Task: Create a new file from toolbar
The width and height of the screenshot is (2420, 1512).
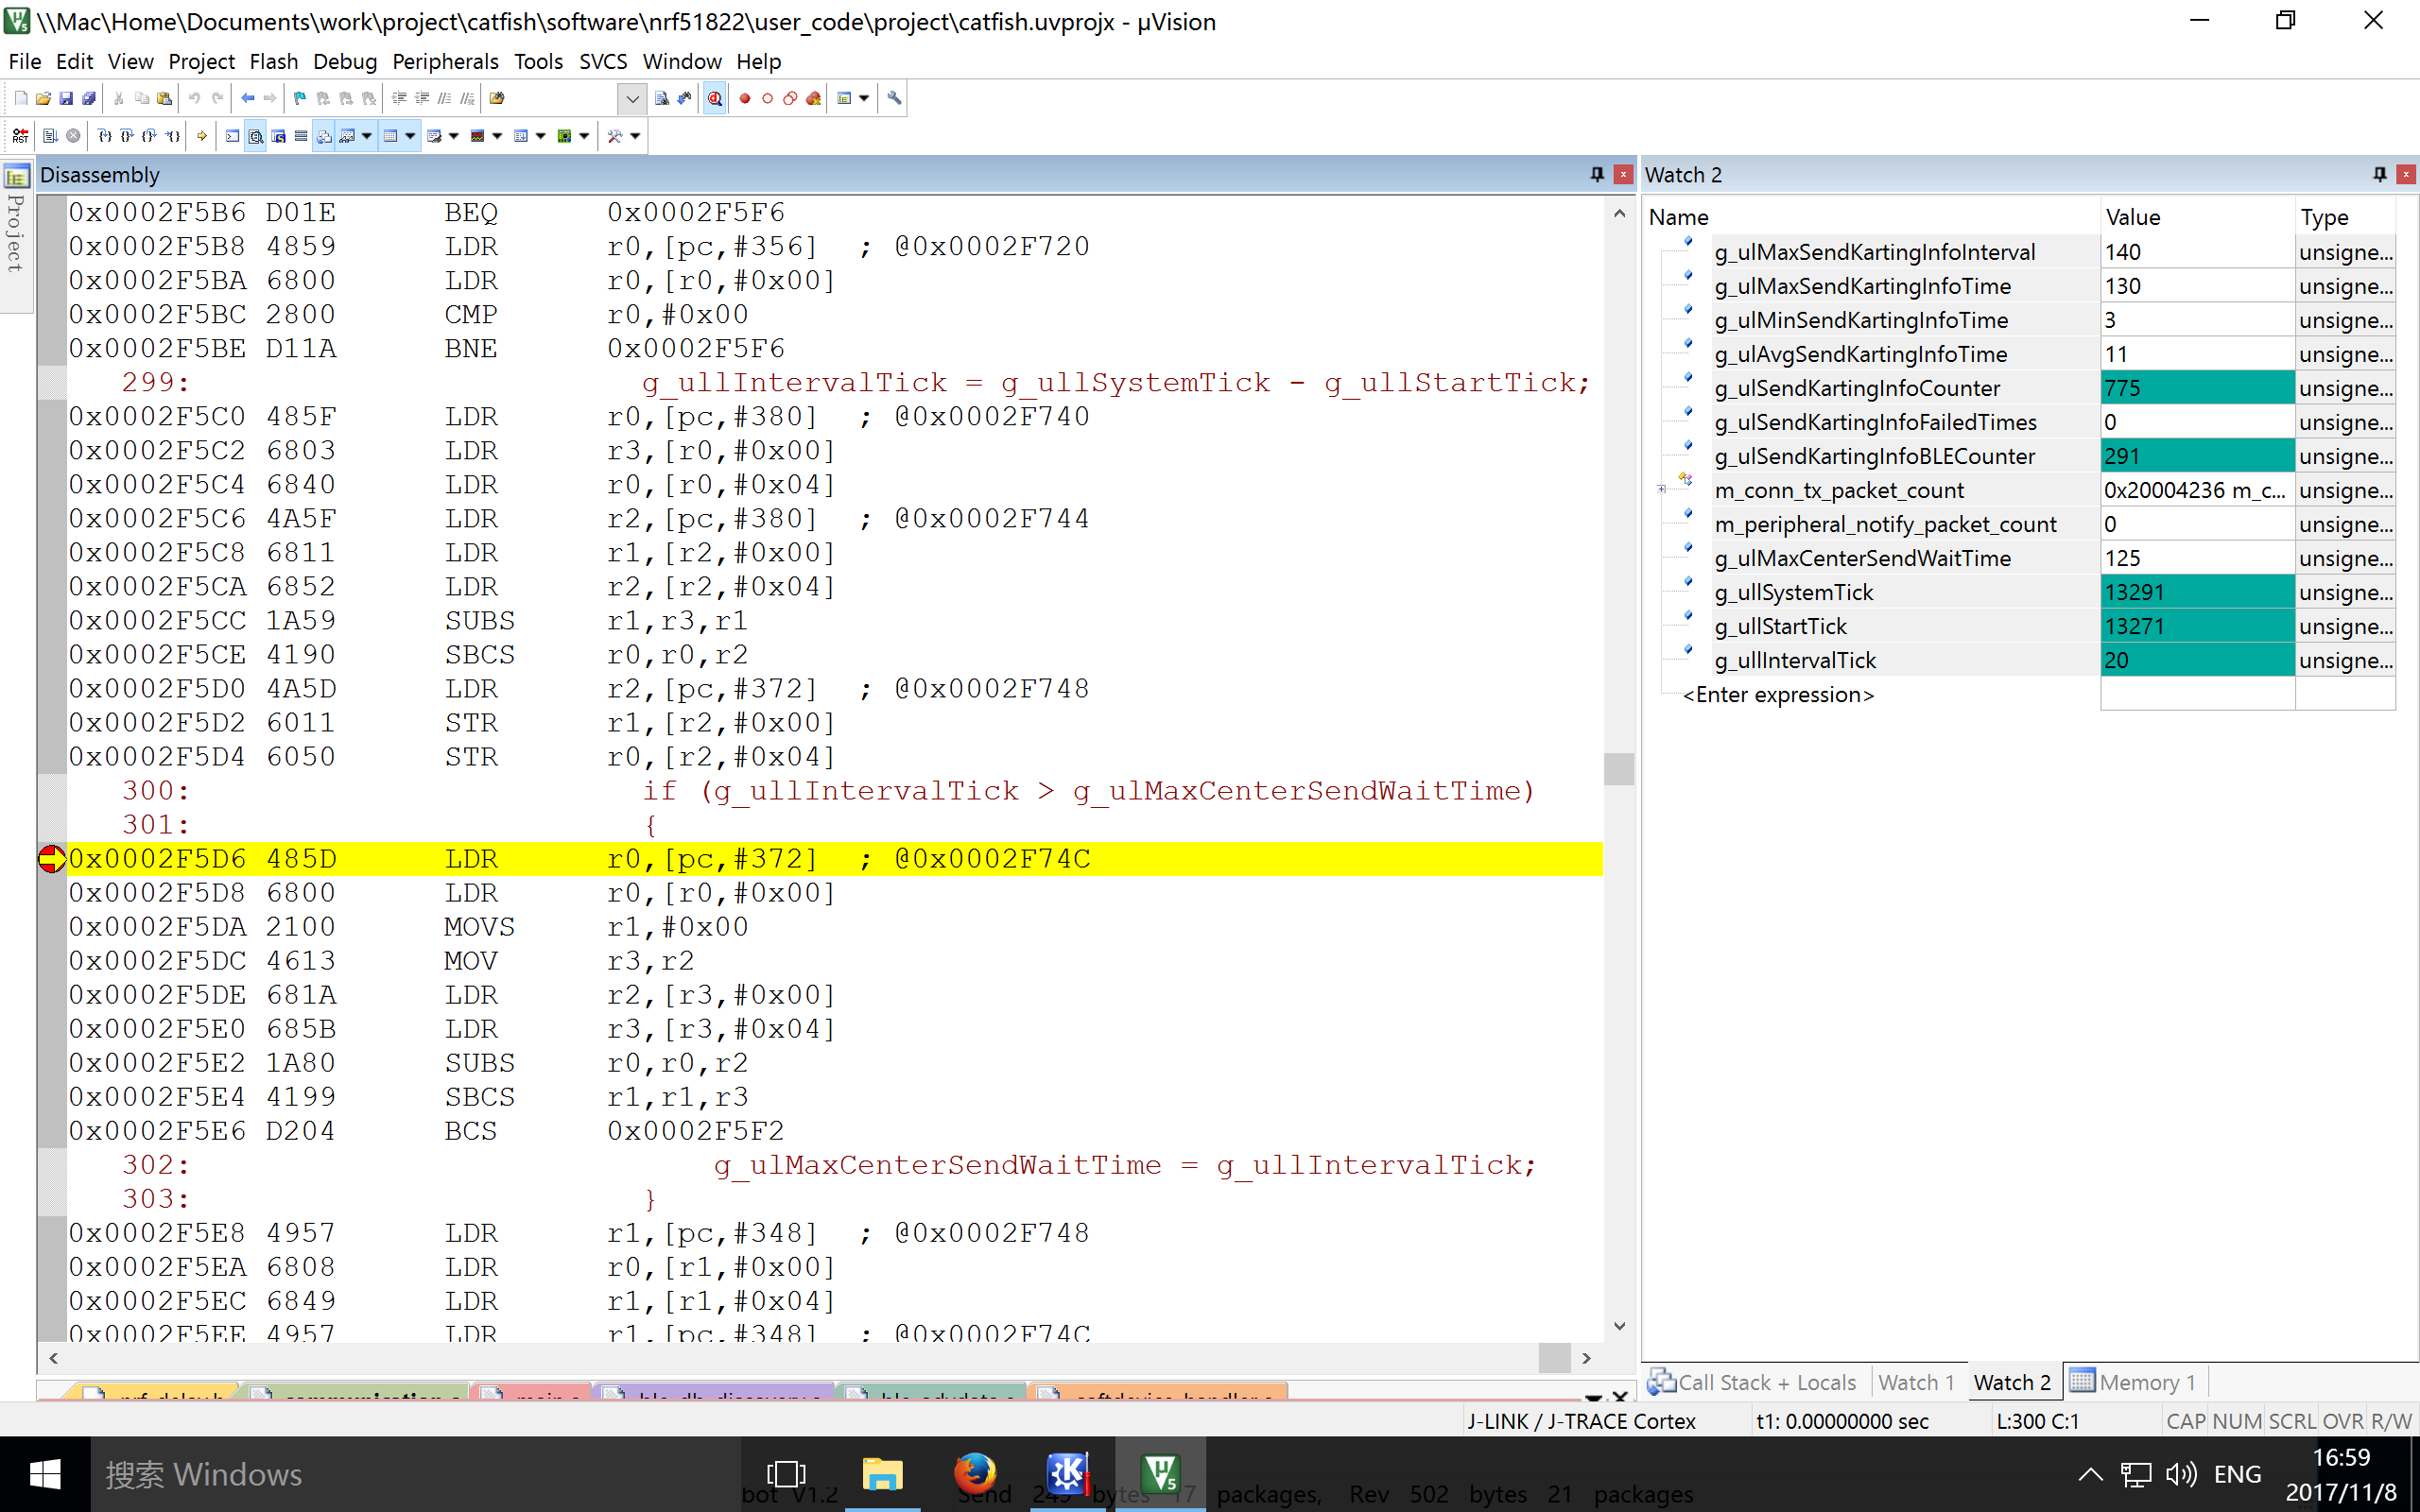Action: tap(21, 98)
